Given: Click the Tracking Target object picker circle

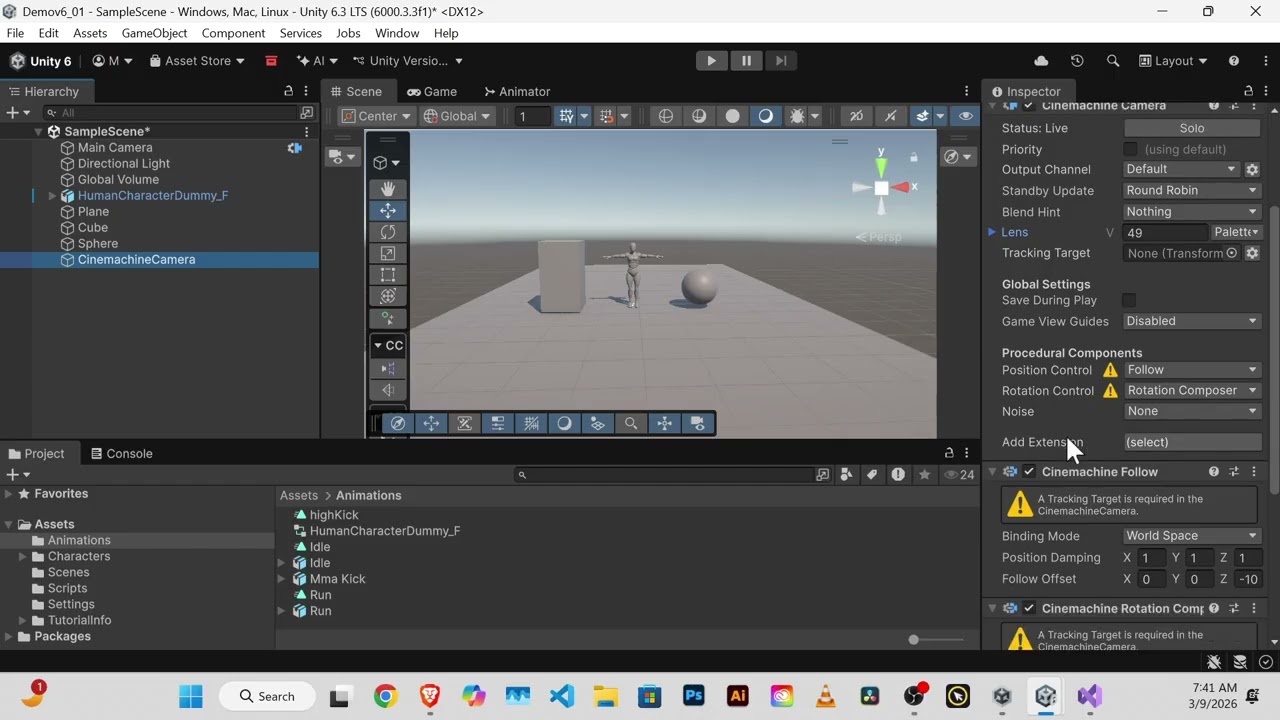Looking at the screenshot, I should [x=1232, y=253].
